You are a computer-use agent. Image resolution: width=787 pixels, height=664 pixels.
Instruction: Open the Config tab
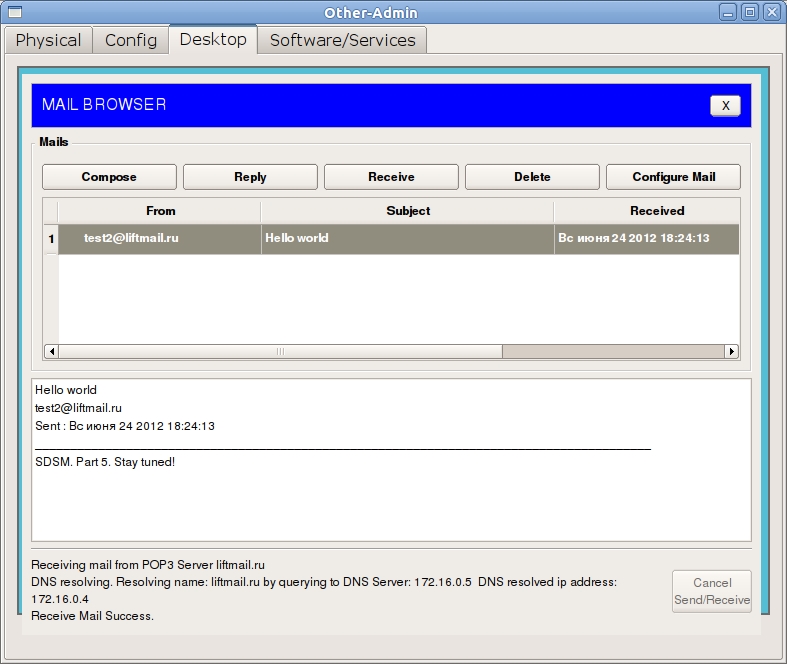[x=131, y=40]
